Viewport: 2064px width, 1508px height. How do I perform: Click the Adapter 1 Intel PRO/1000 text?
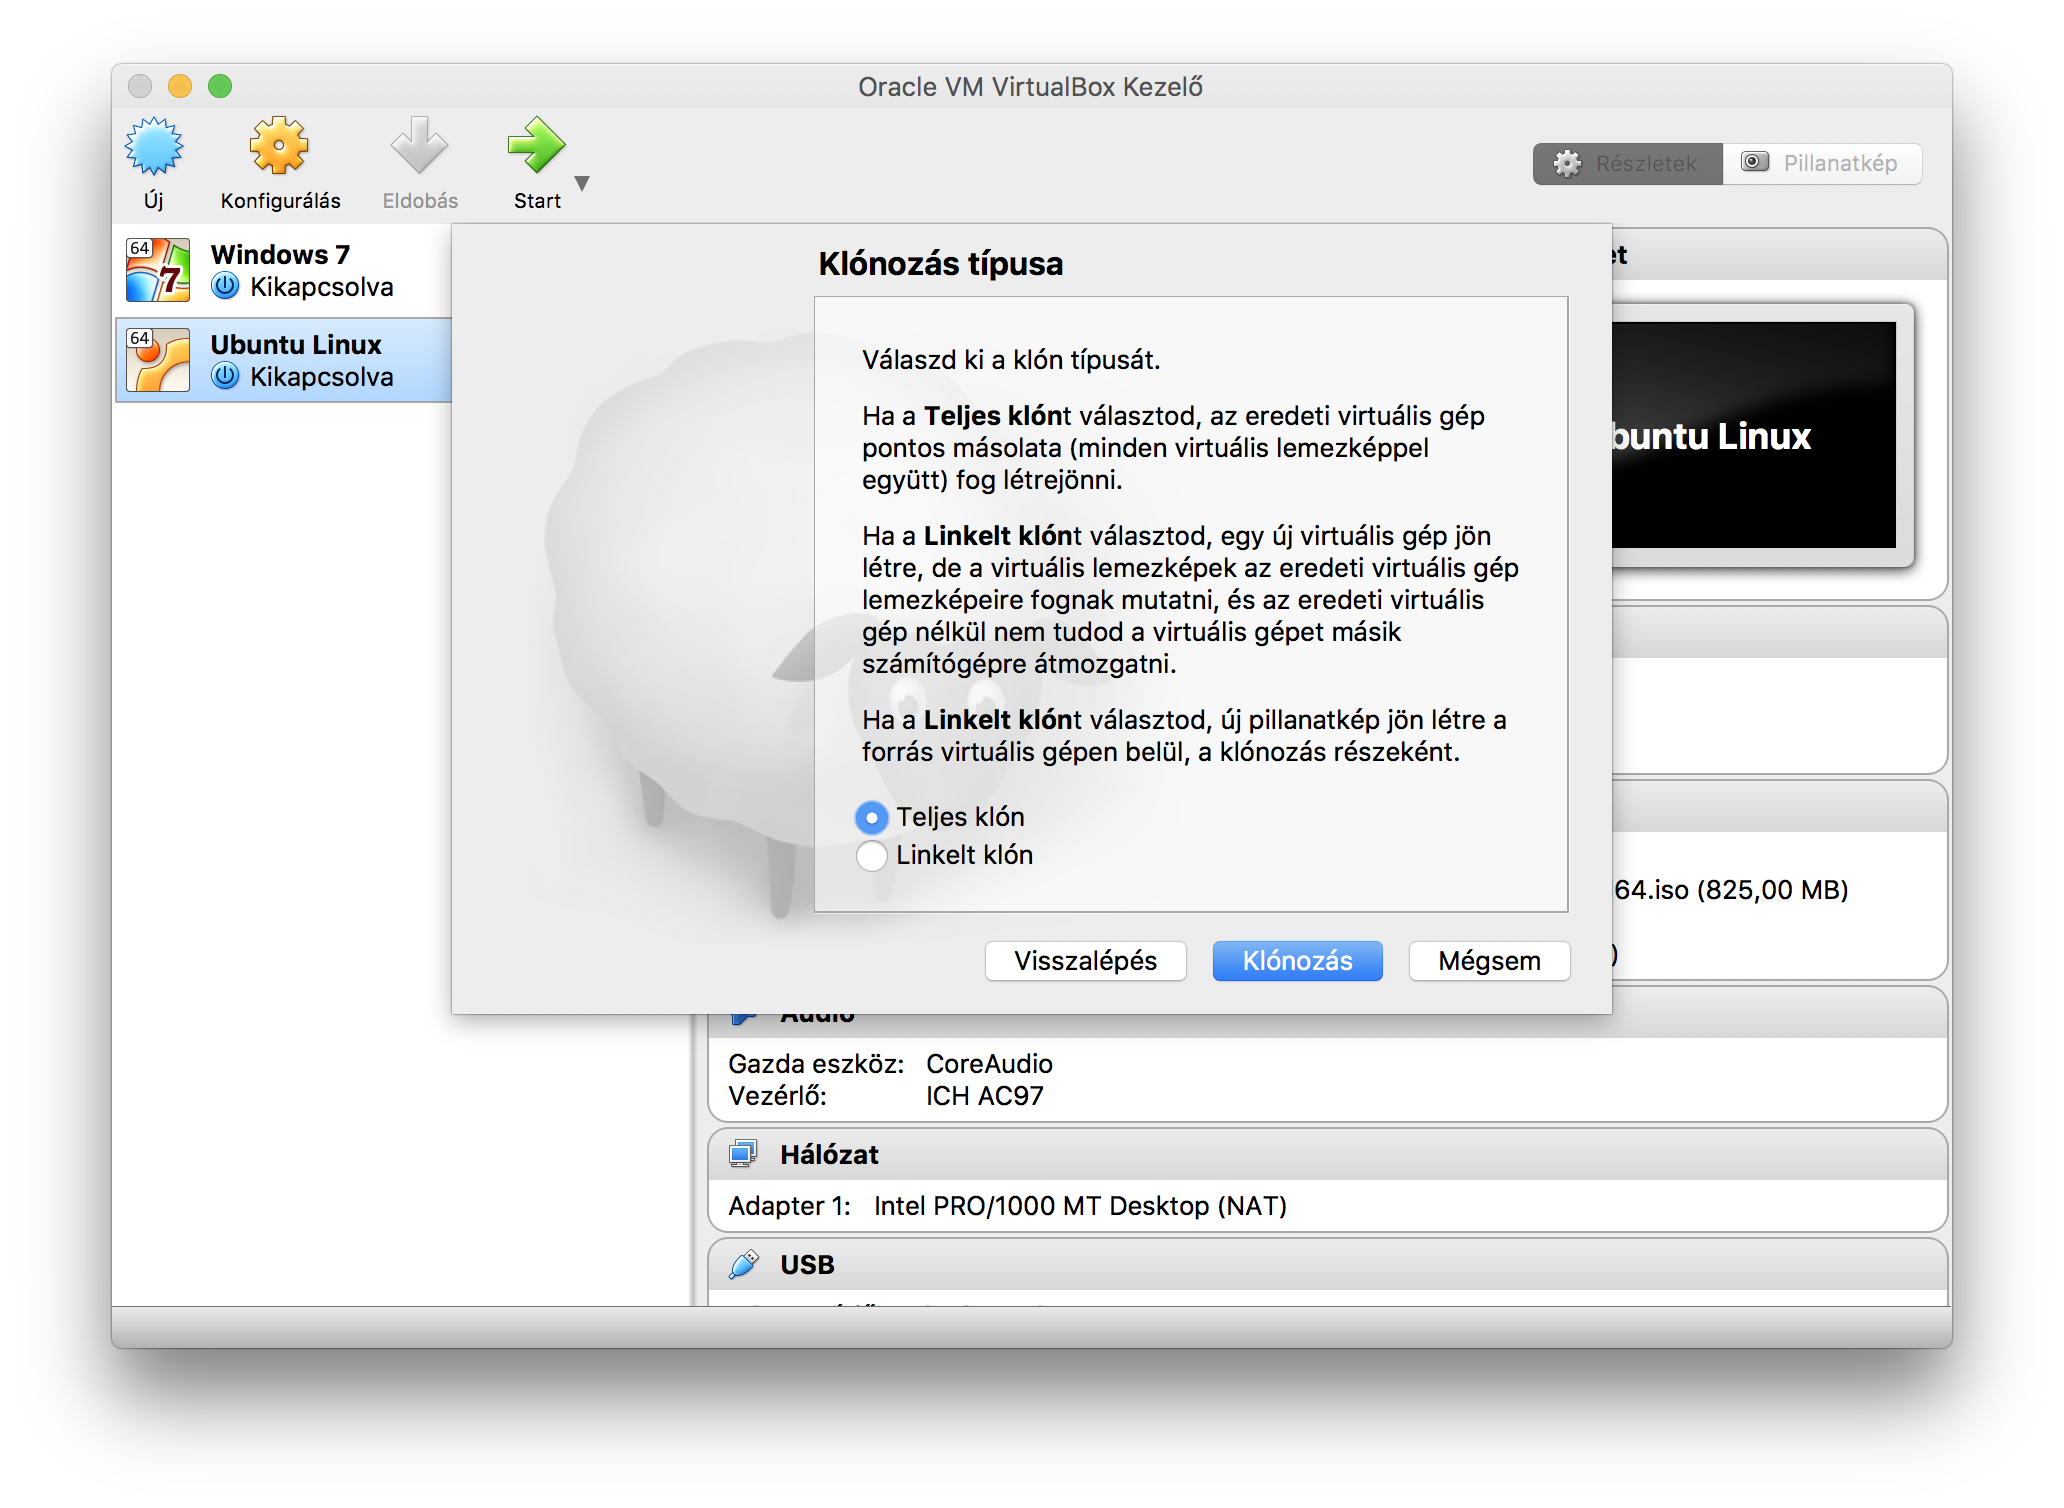coord(1007,1206)
